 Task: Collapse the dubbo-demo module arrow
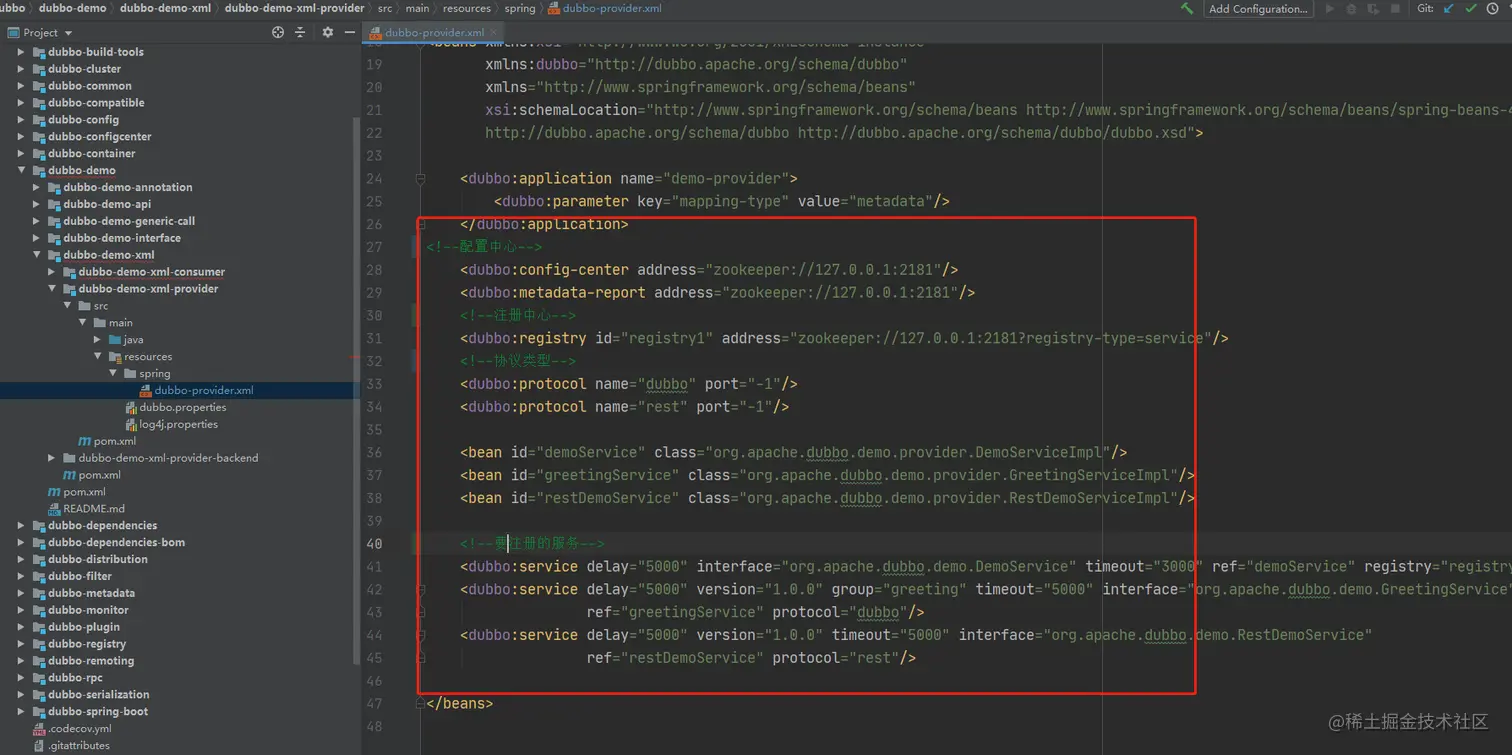tap(21, 170)
